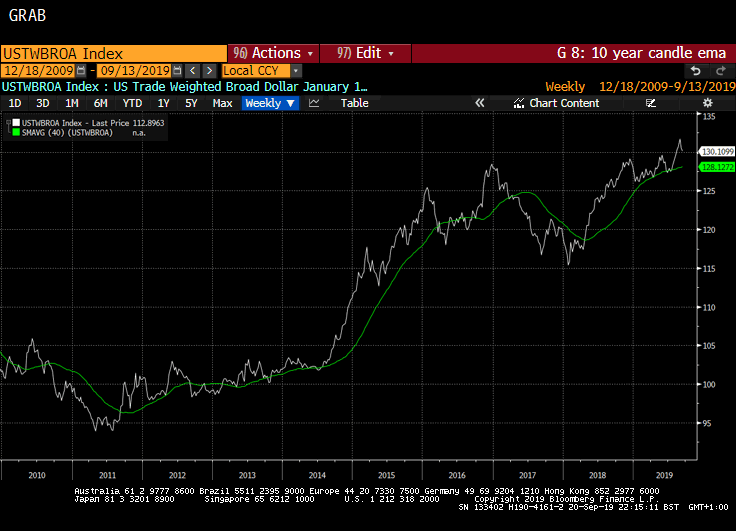Select the 5Y range tab
This screenshot has width=736, height=531.
tap(191, 103)
